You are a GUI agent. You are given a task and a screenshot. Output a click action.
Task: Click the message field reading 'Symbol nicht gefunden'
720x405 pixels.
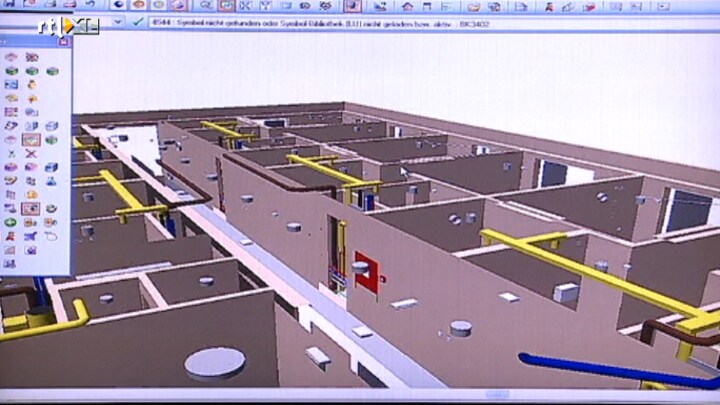[x=432, y=23]
